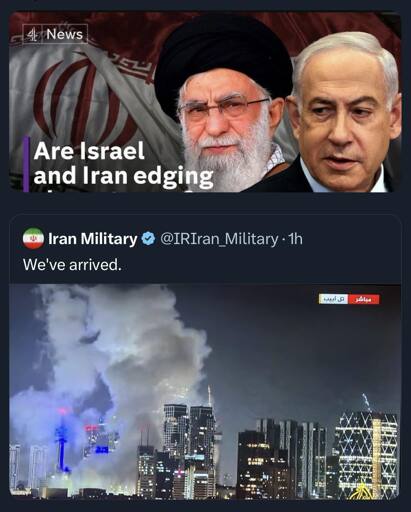411x512 pixels.
Task: Open the "Are Israel and Iran edging" headline
Action: tap(123, 163)
